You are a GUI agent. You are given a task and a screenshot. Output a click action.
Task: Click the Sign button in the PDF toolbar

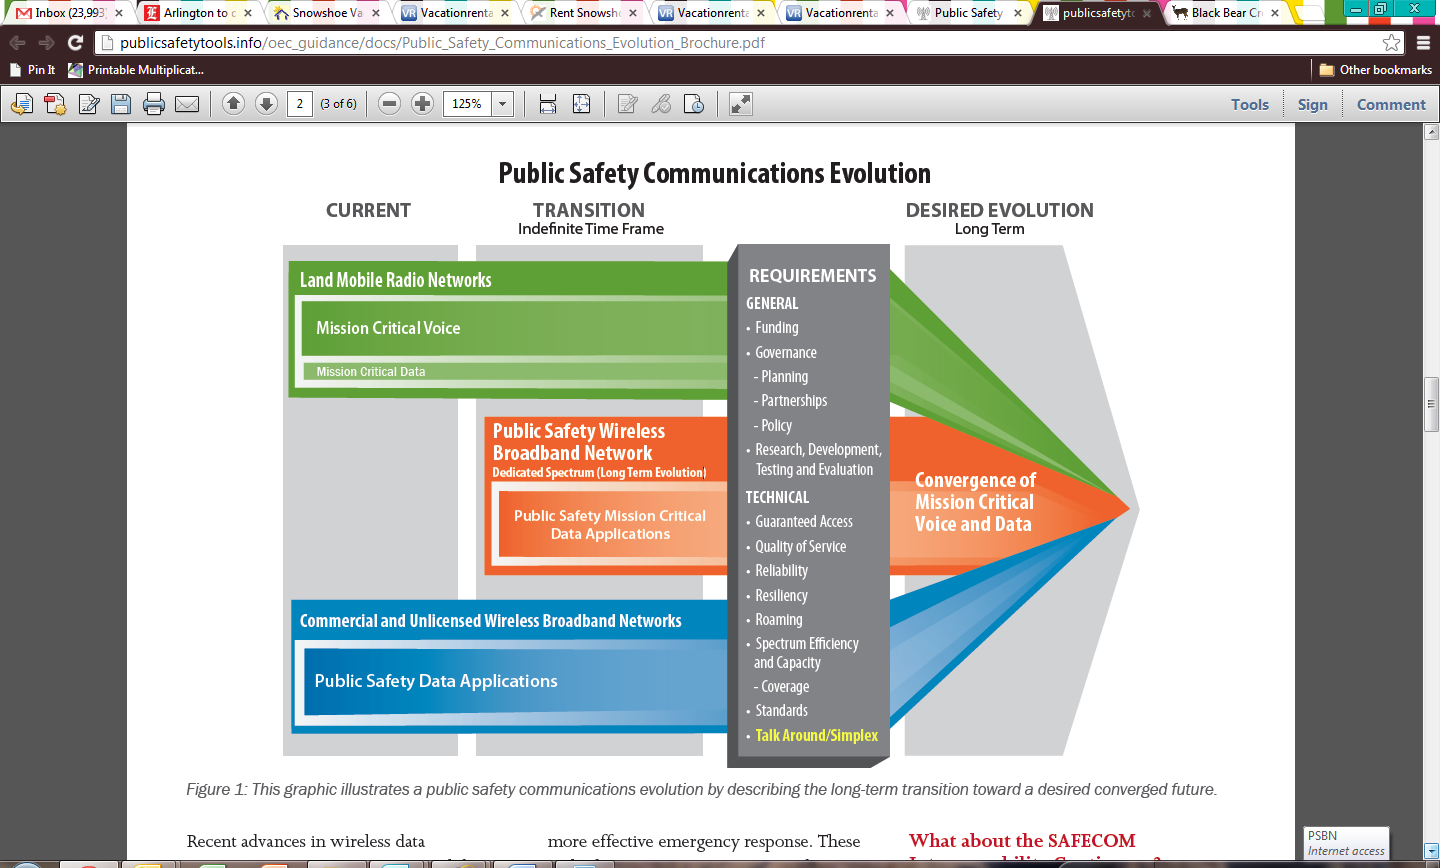click(1312, 104)
